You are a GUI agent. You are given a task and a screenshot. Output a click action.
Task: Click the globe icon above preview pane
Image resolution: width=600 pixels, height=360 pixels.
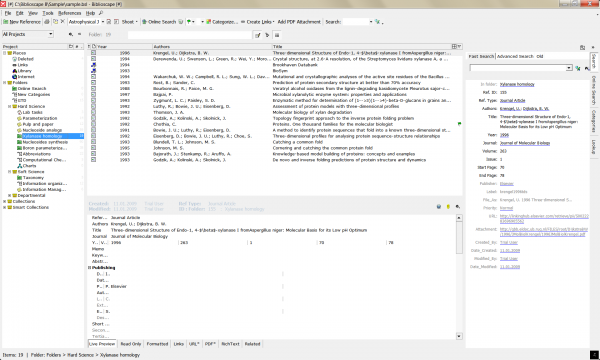click(x=439, y=207)
